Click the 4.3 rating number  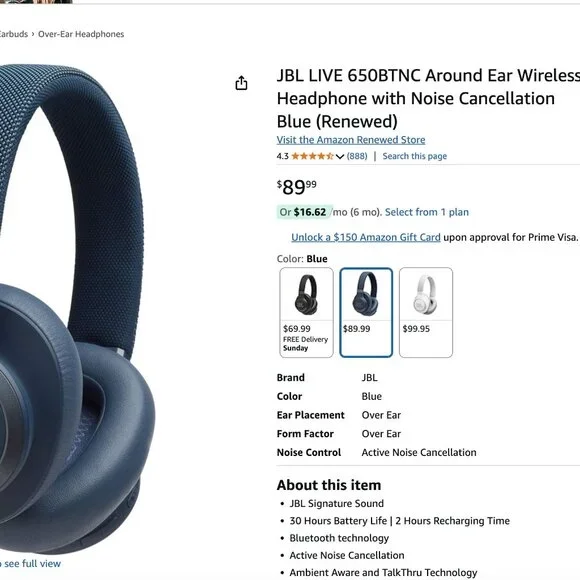[283, 156]
